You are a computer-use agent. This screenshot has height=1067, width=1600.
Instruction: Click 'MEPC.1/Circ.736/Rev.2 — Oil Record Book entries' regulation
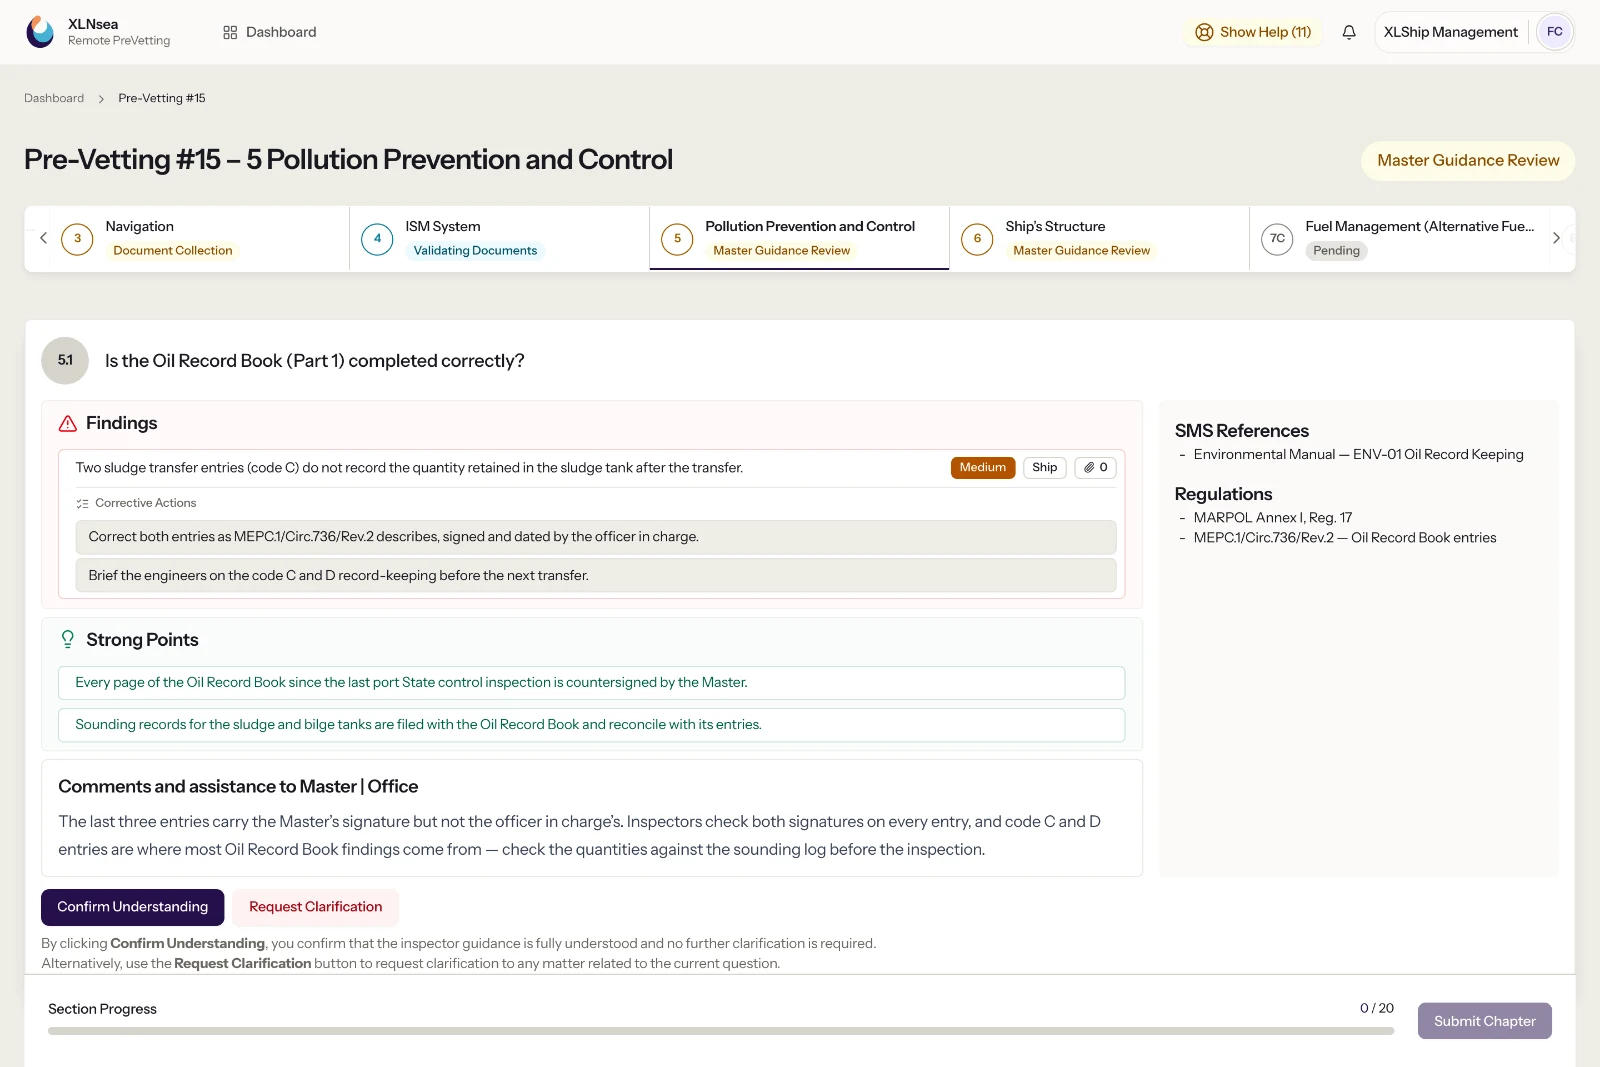[1345, 538]
